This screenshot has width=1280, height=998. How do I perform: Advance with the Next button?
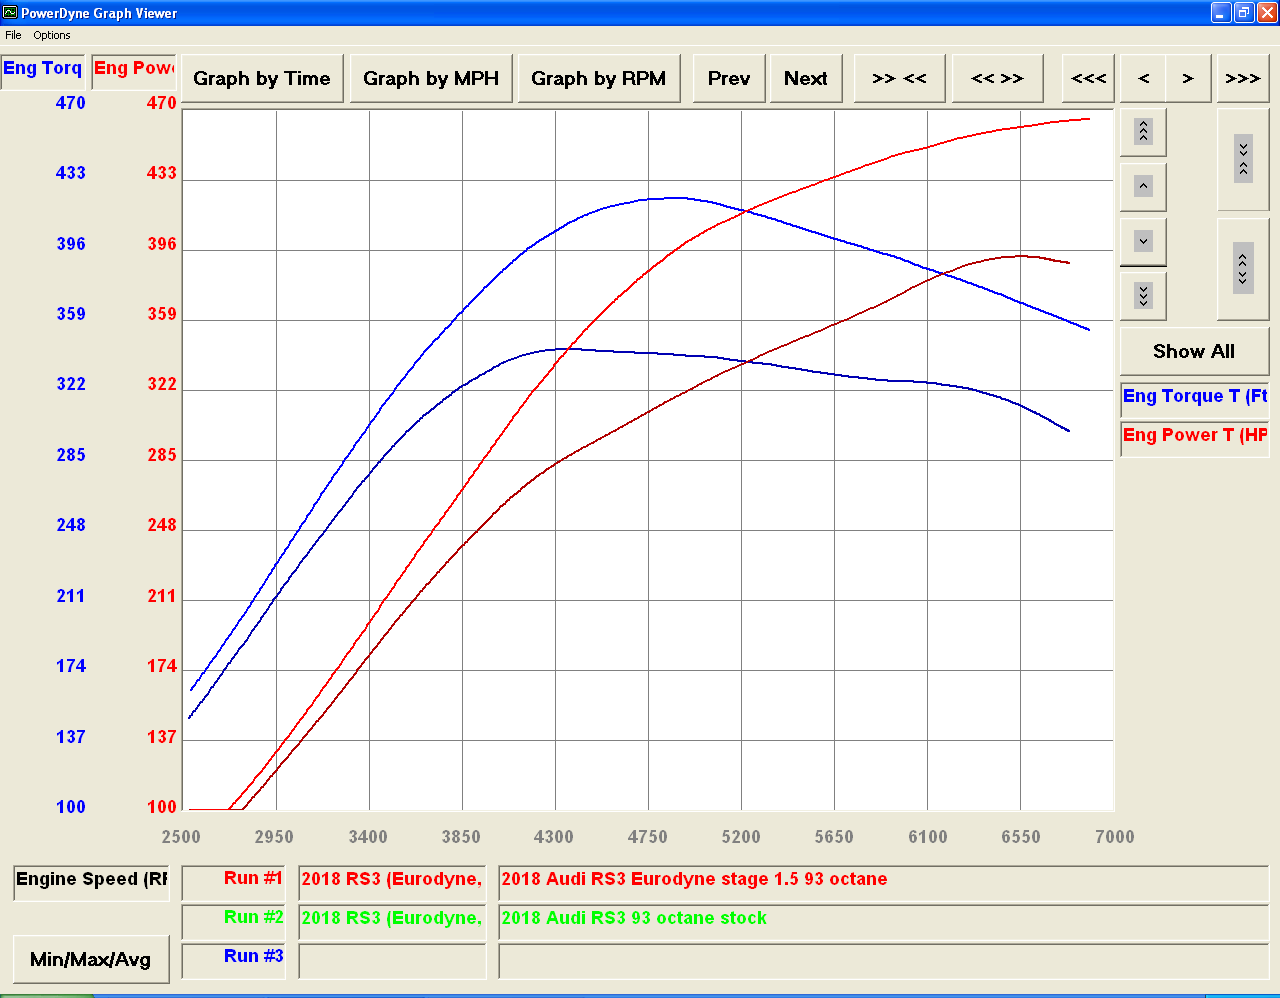[x=806, y=78]
